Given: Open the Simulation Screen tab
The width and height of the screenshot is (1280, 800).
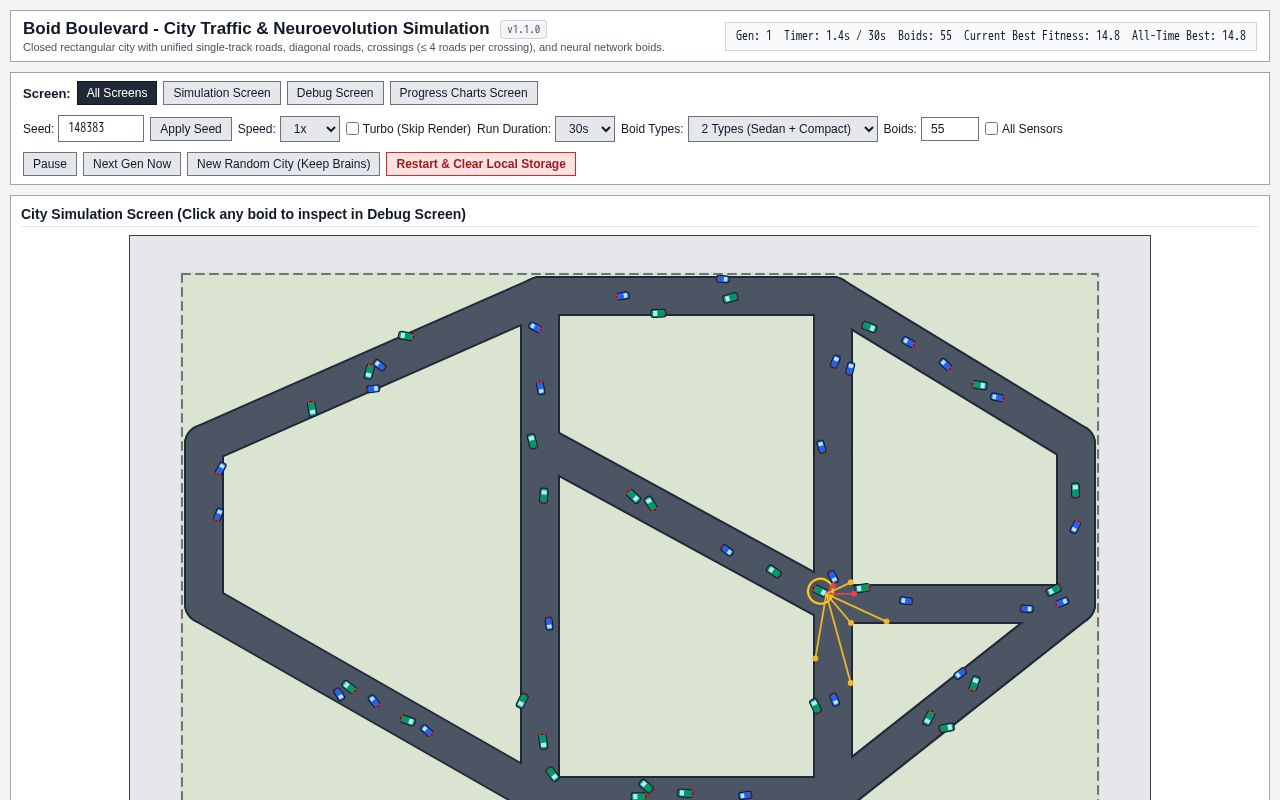Looking at the screenshot, I should click(x=222, y=93).
